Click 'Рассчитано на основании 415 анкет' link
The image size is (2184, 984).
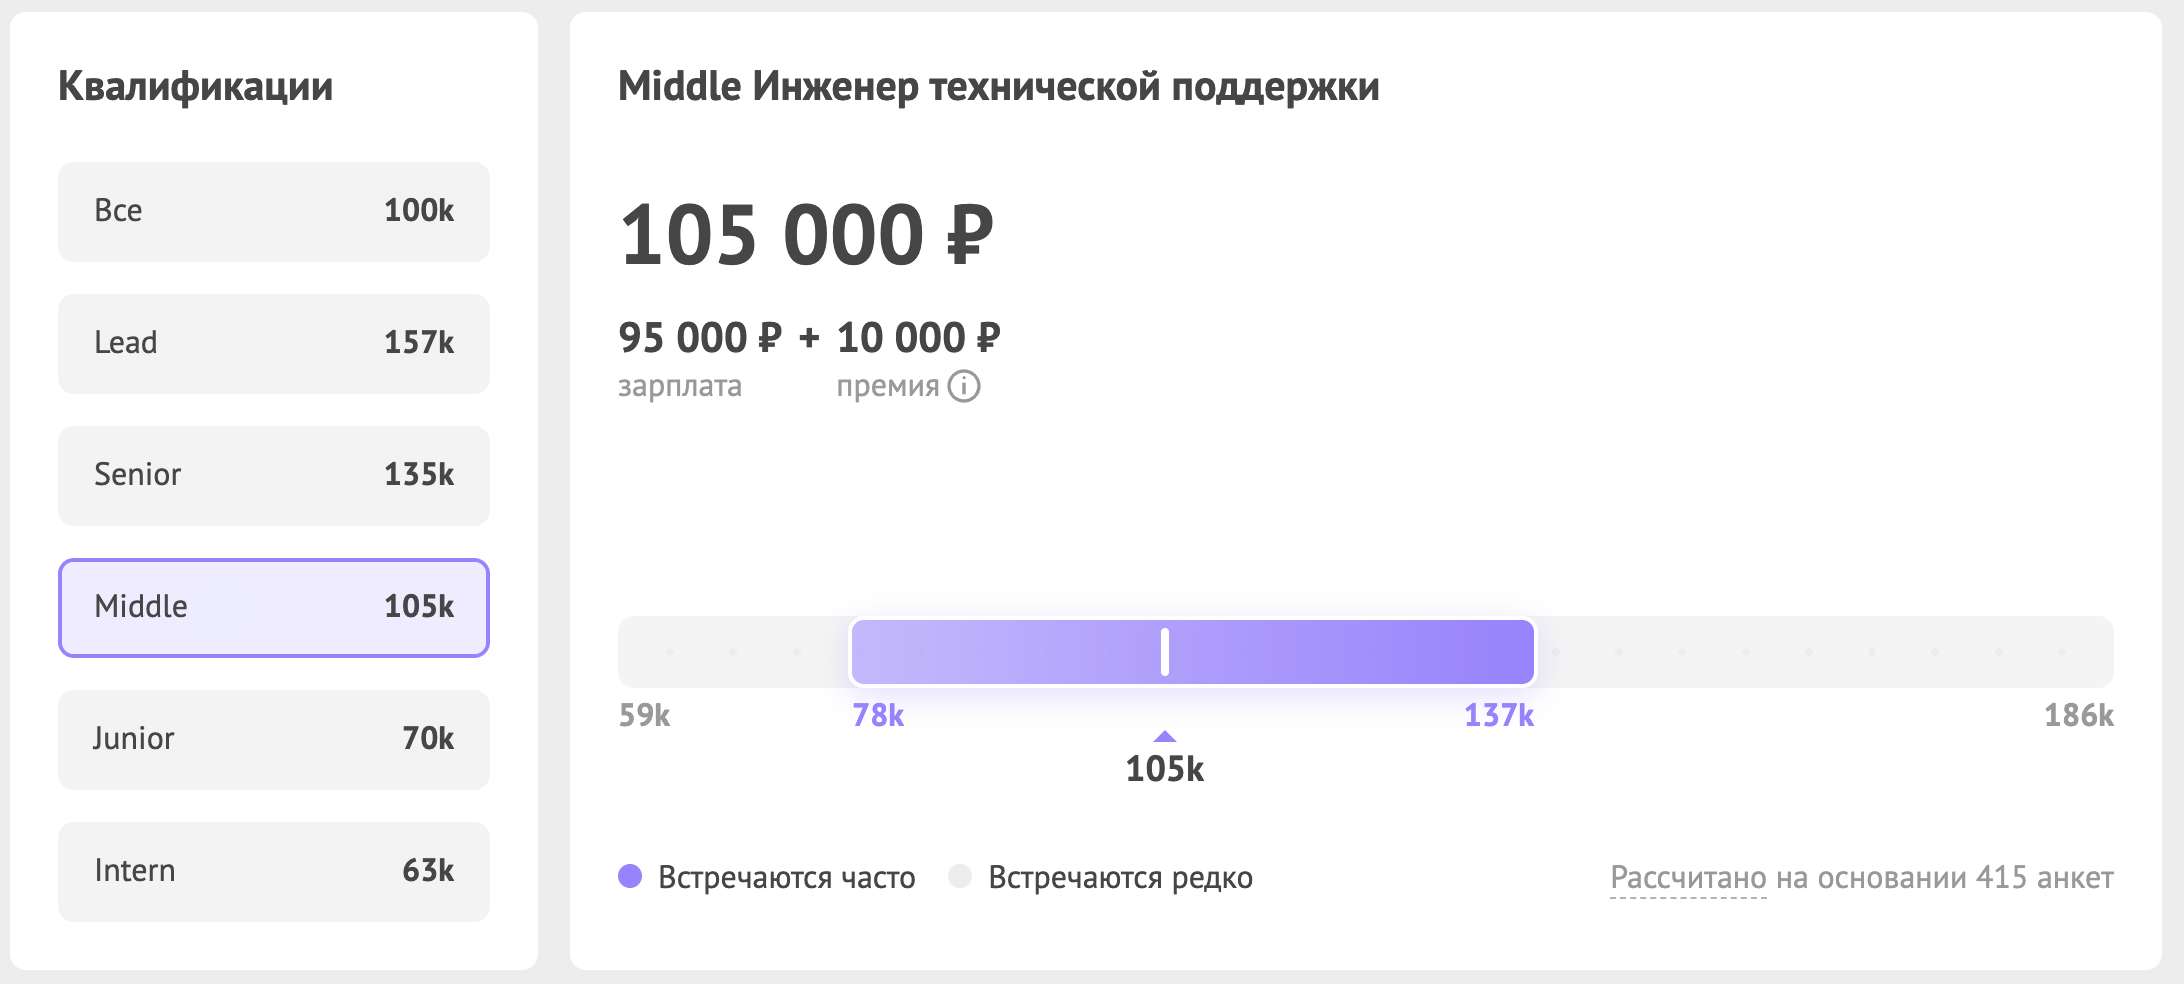1861,877
